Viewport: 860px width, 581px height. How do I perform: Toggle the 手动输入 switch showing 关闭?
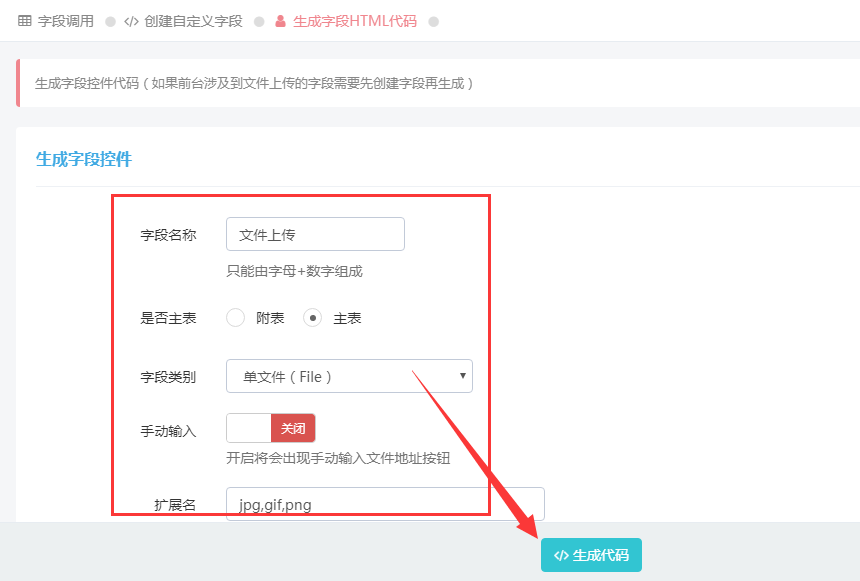pos(271,428)
